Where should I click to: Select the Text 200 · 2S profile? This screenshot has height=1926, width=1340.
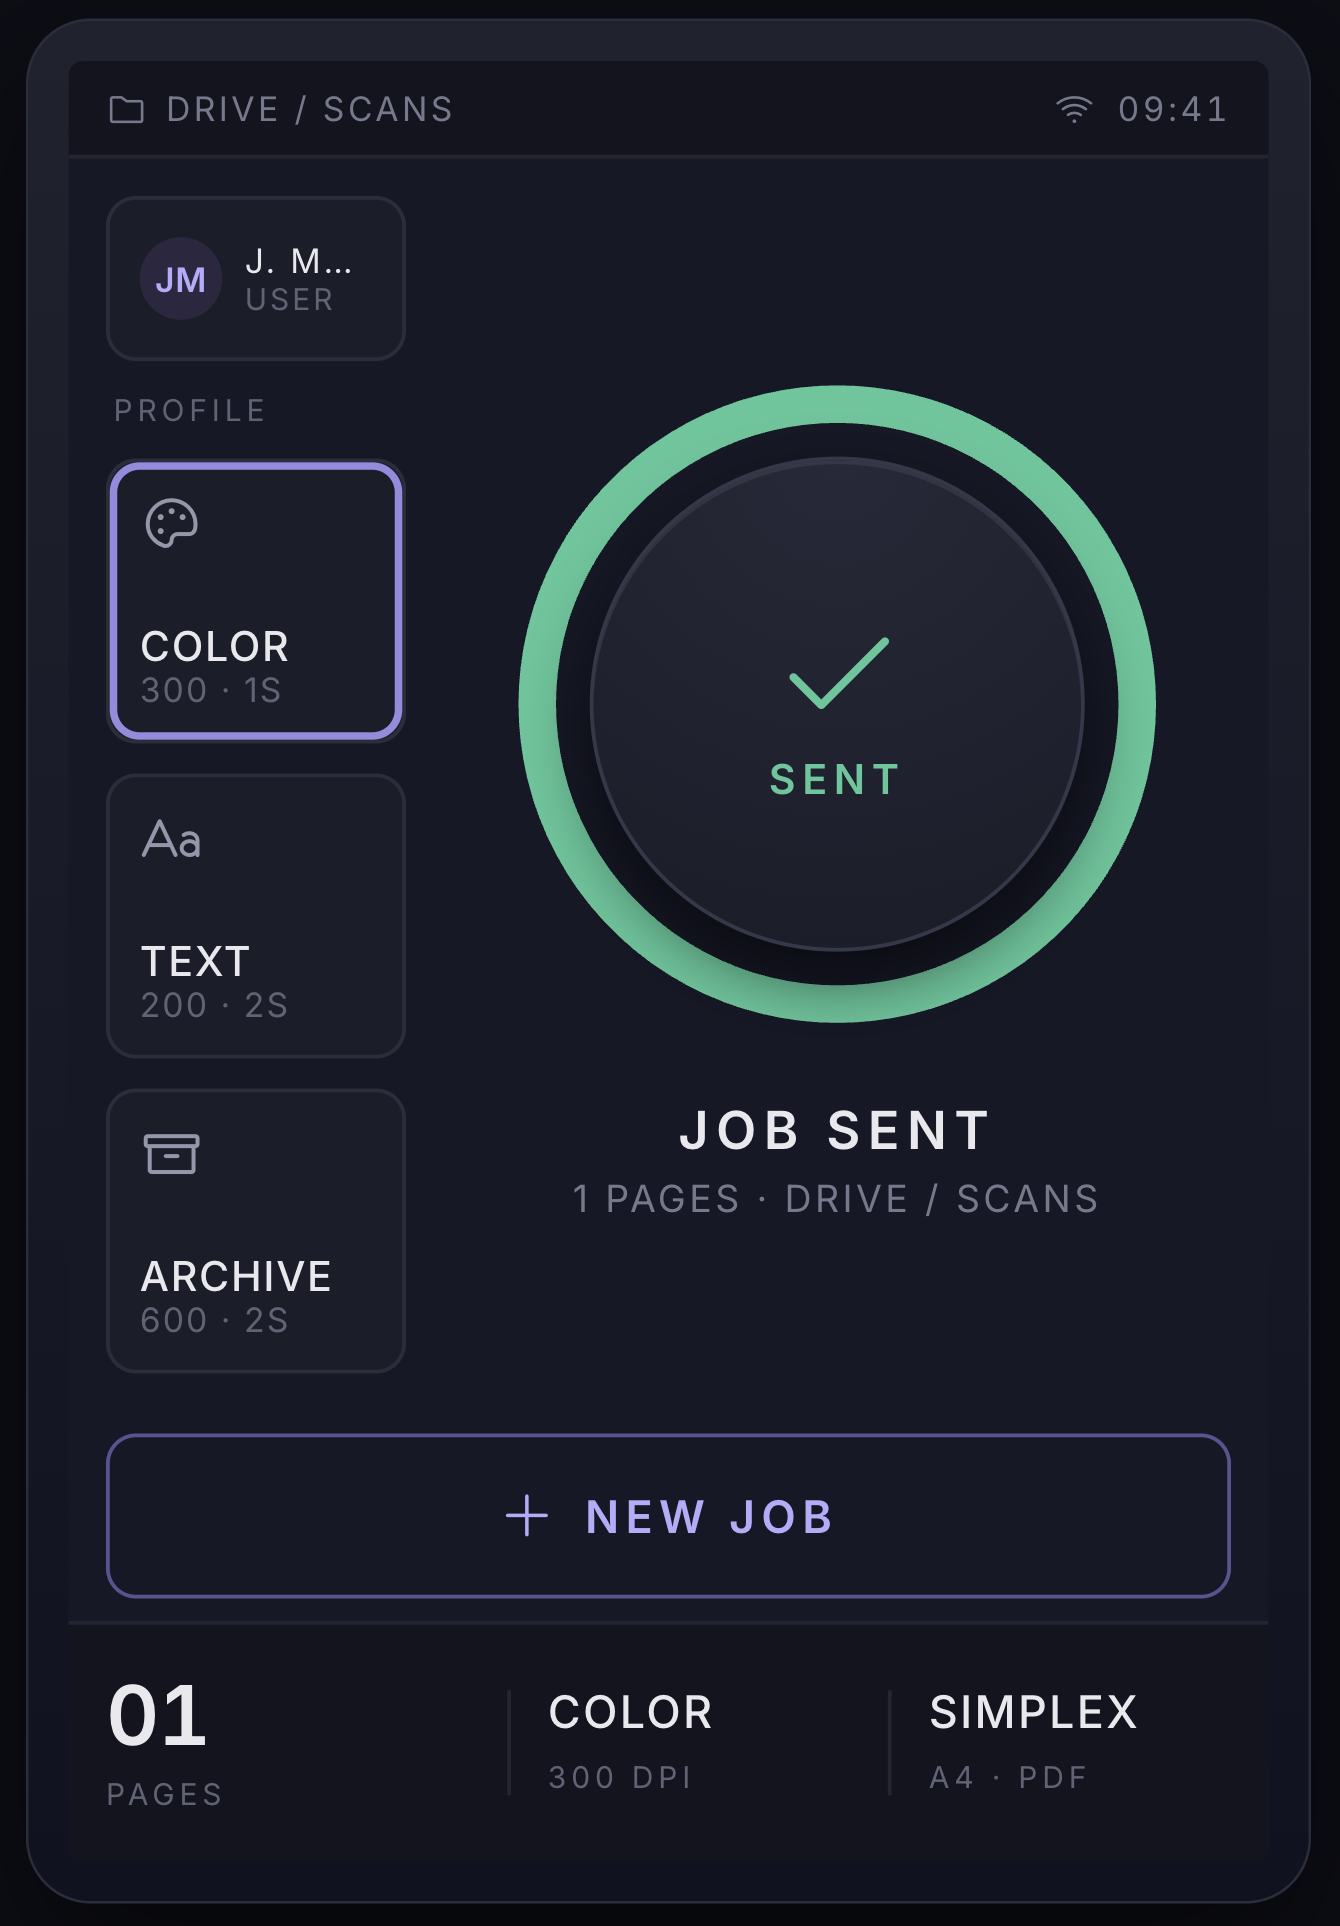click(x=256, y=916)
